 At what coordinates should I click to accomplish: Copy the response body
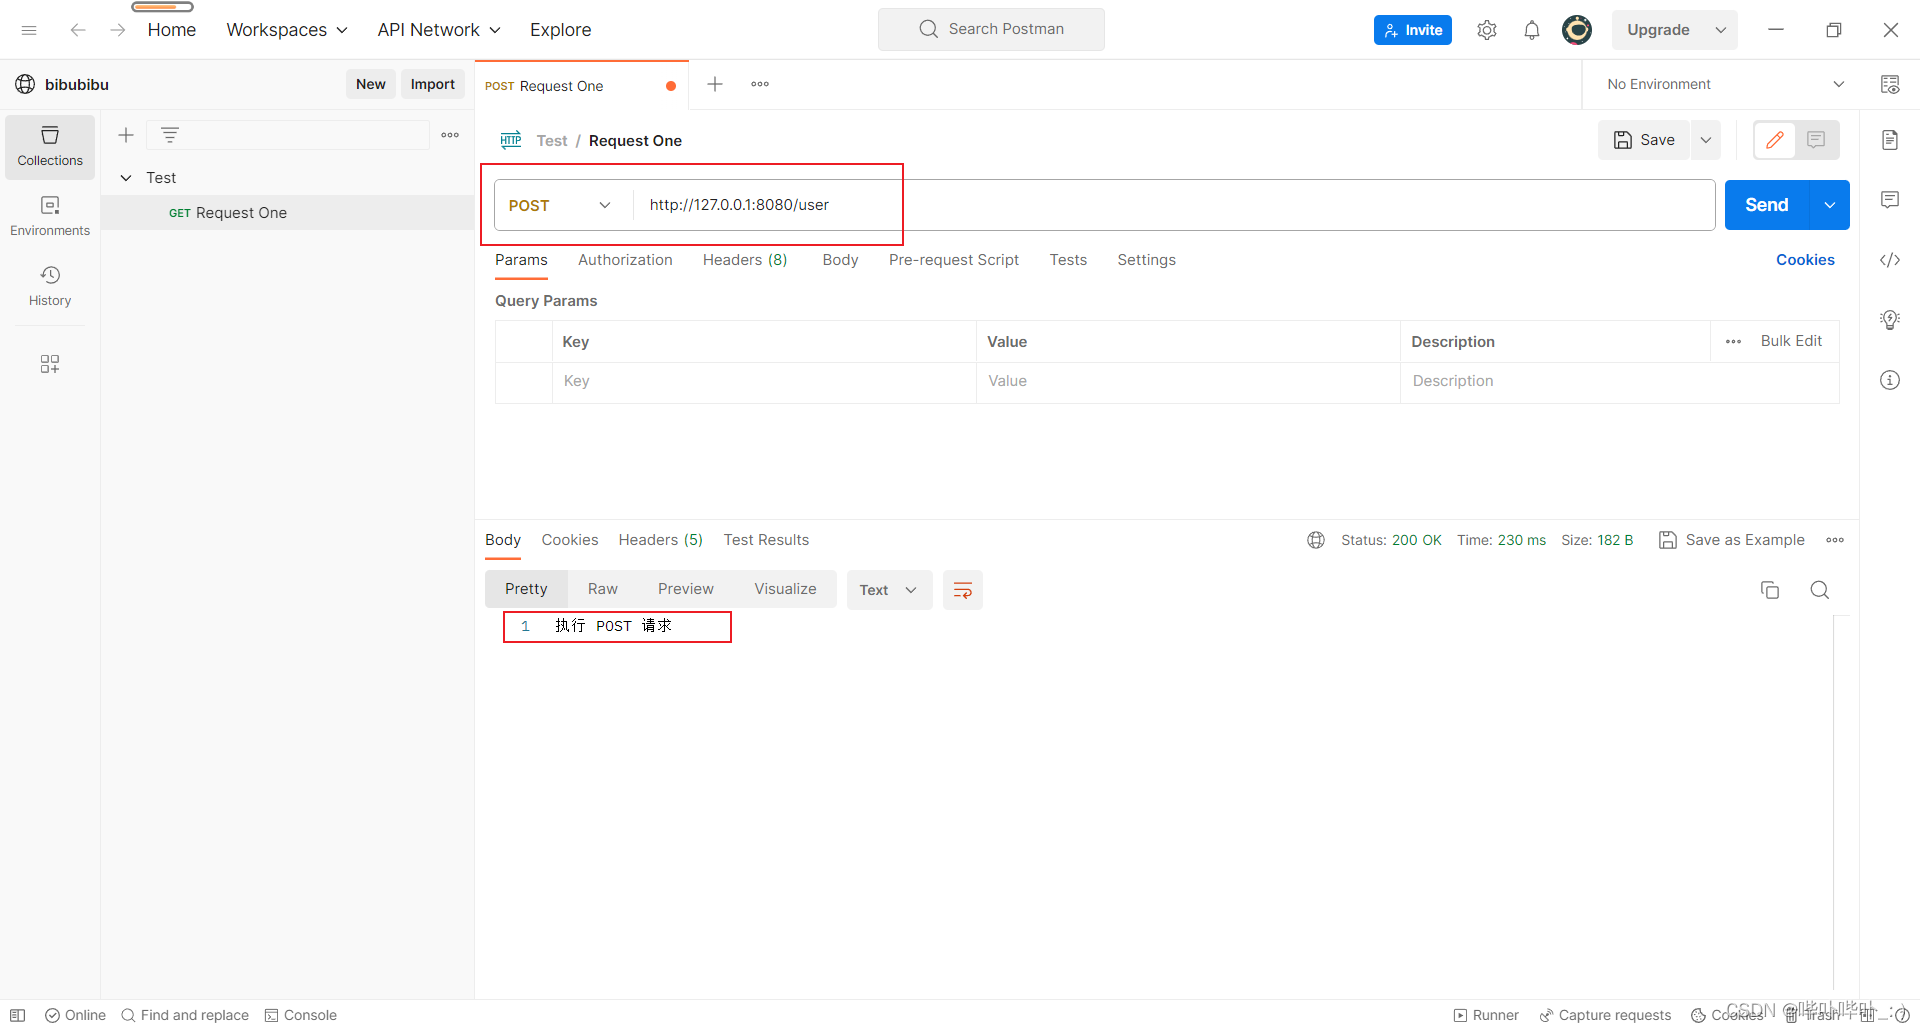click(1770, 590)
